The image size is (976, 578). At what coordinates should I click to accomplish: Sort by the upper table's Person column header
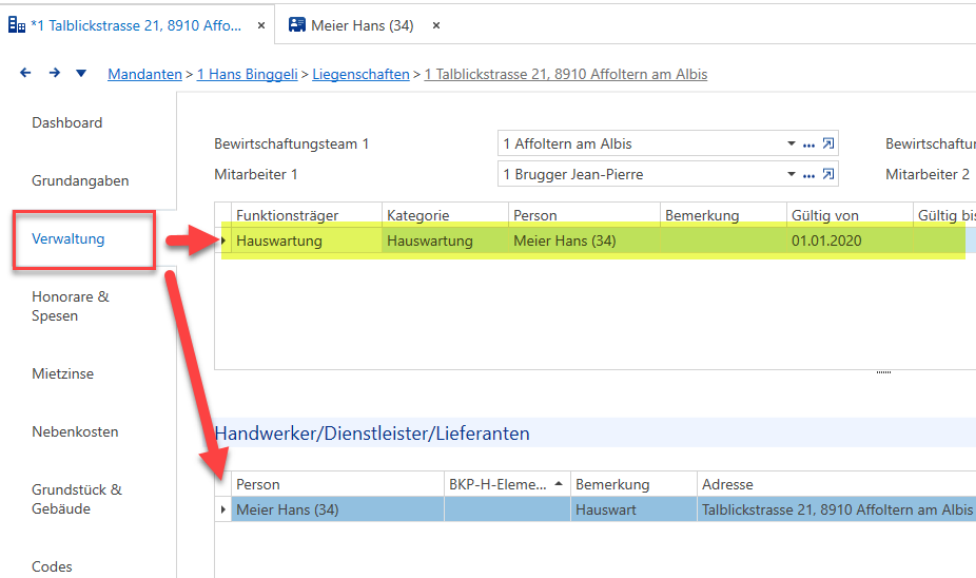pyautogui.click(x=584, y=215)
